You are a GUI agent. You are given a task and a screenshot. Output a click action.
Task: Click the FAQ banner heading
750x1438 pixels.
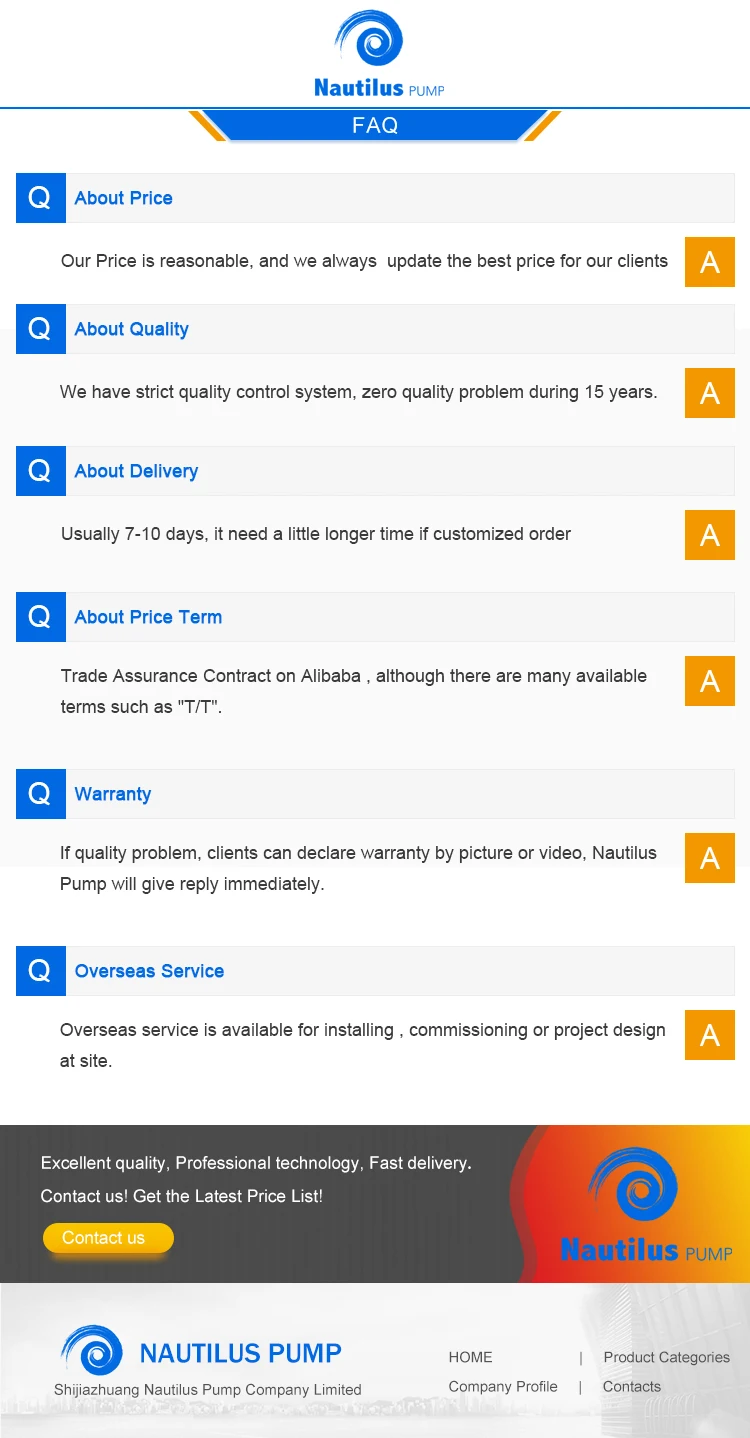(x=375, y=125)
